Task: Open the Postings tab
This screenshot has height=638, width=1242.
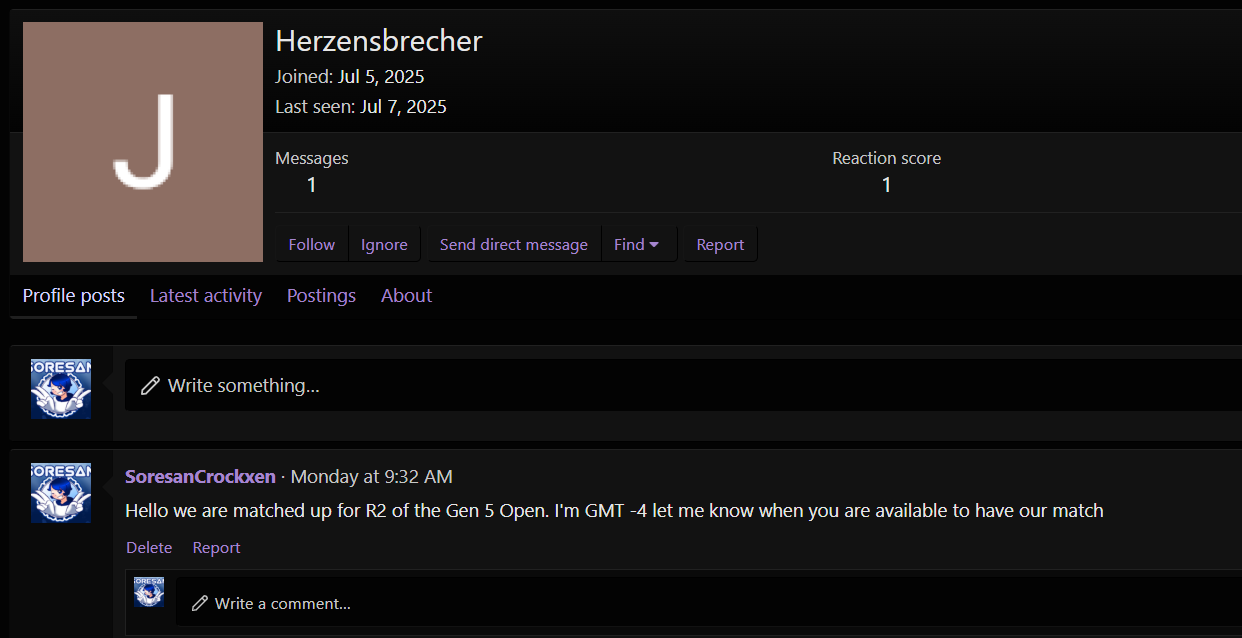Action: click(321, 296)
